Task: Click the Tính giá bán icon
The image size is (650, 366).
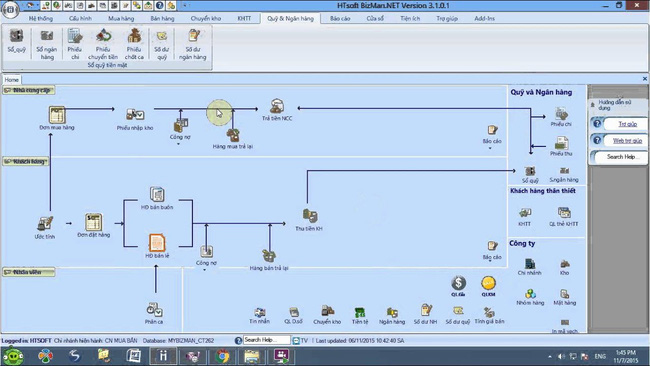Action: [489, 315]
